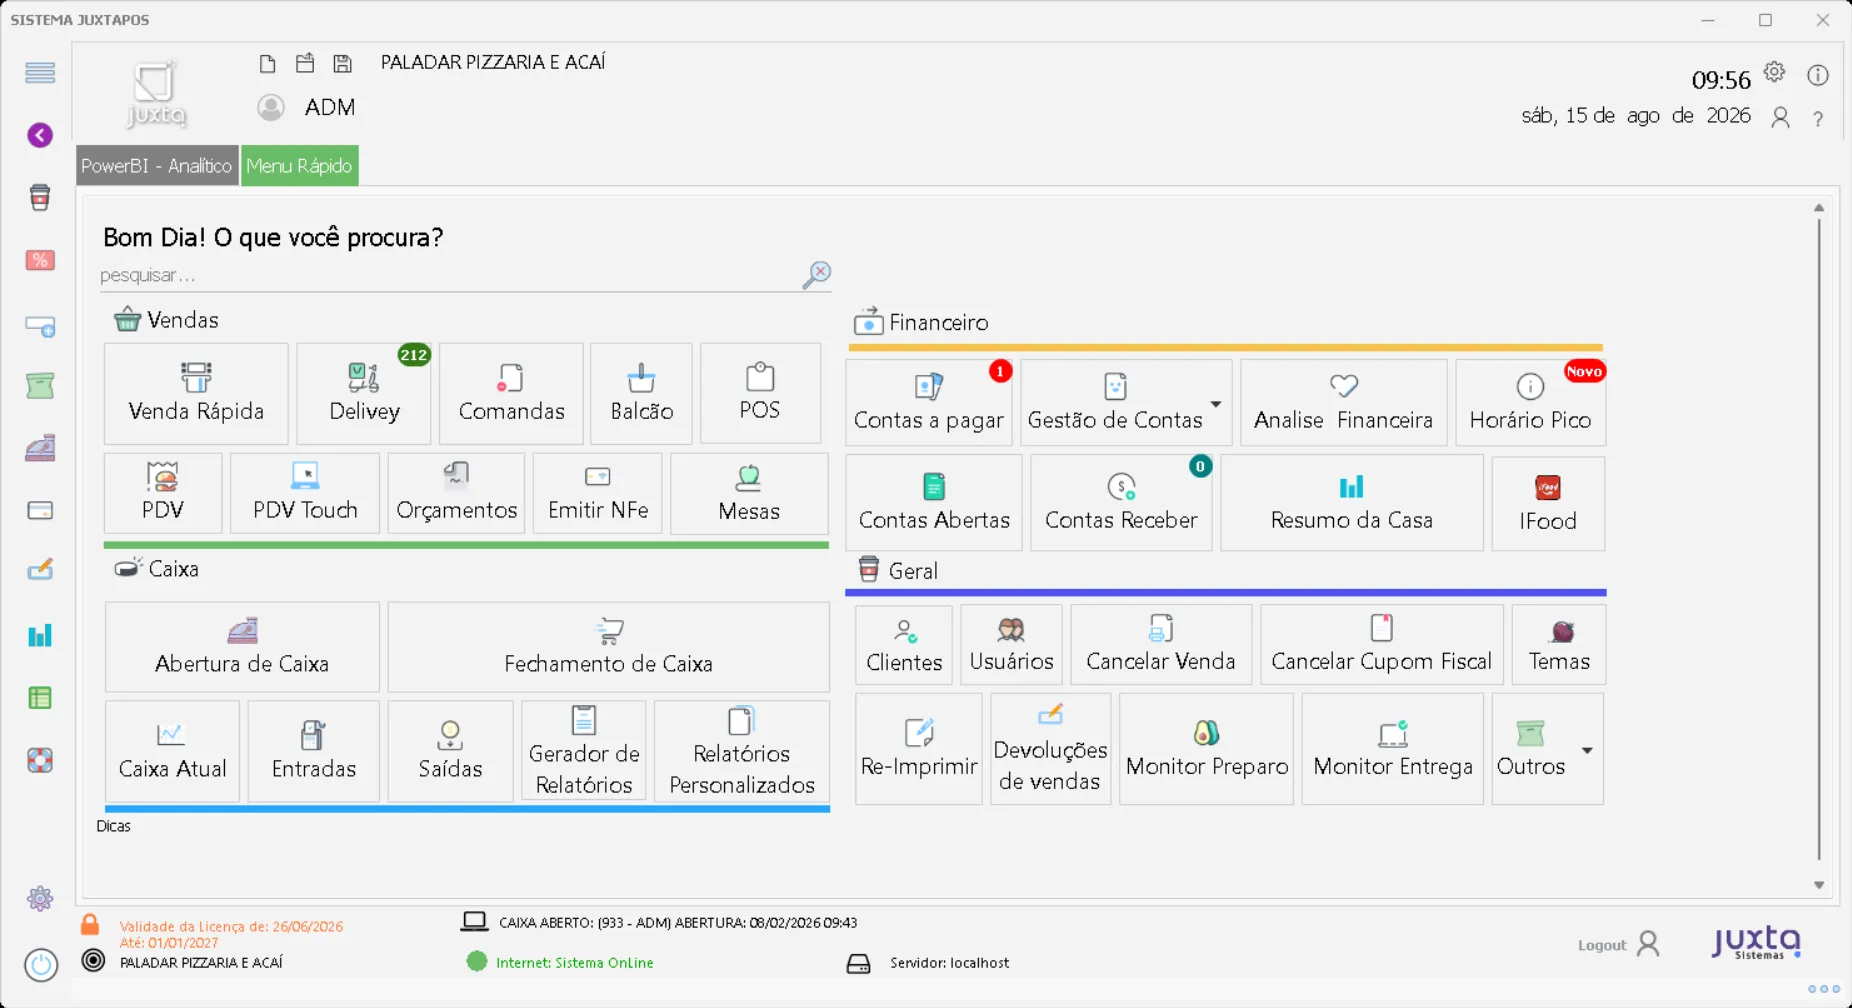The height and width of the screenshot is (1008, 1852).
Task: Click the ADM user avatar
Action: (271, 107)
